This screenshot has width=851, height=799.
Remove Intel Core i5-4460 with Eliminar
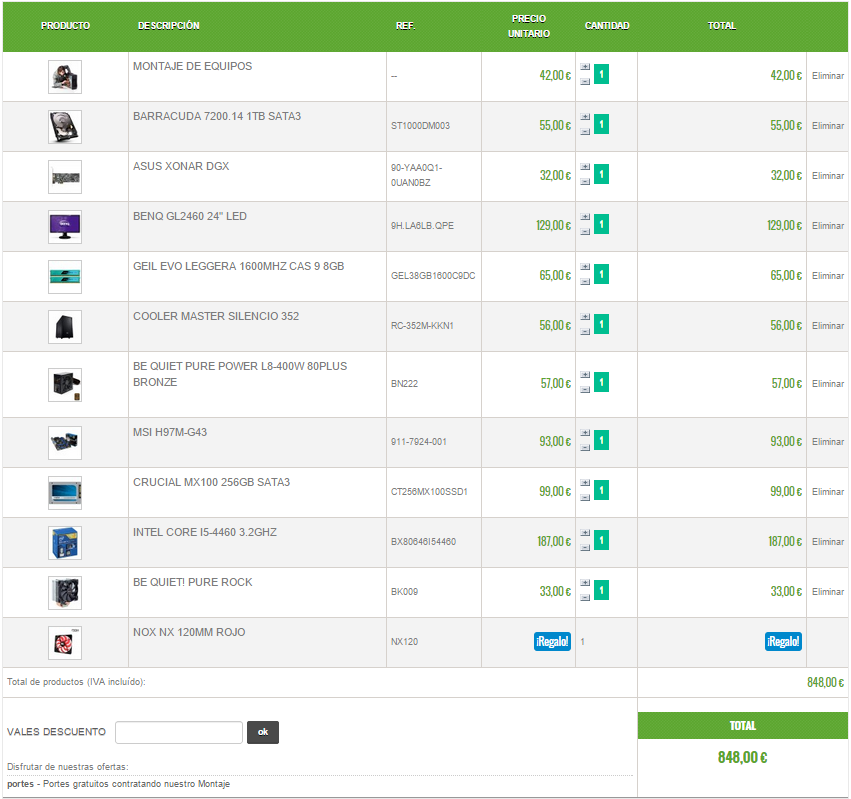[828, 542]
